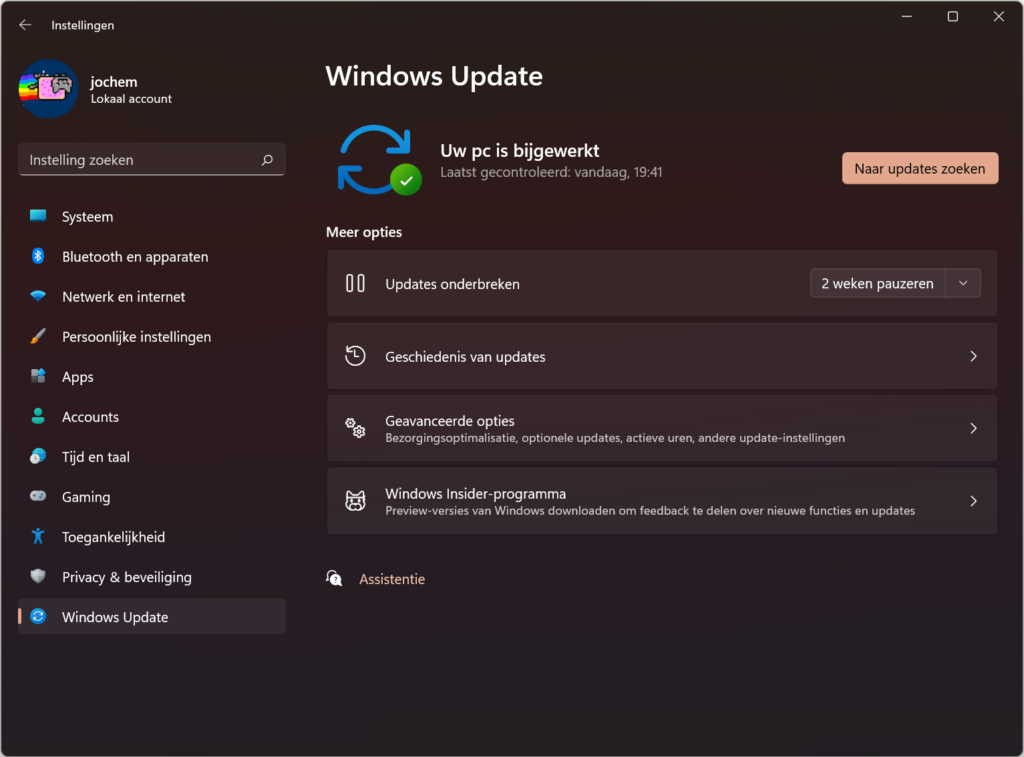The image size is (1024, 757).
Task: Click the Systeem monitor icon
Action: [x=38, y=216]
